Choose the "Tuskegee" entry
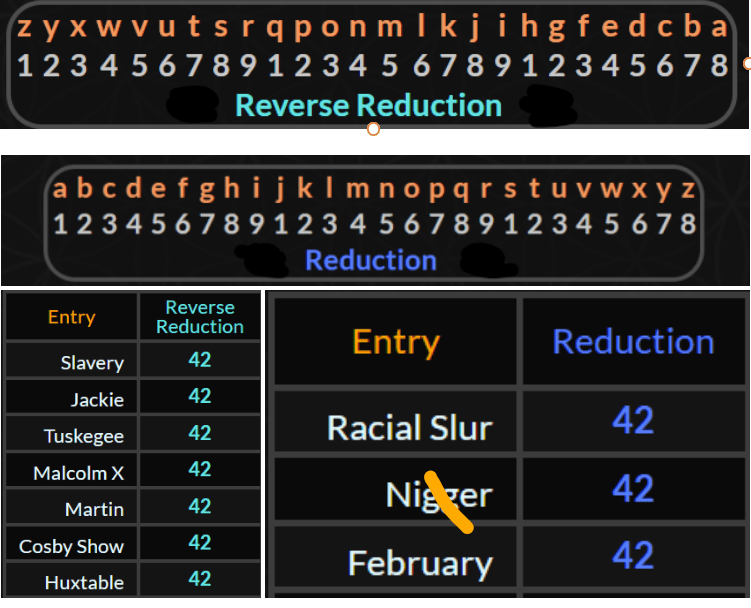Image resolution: width=751 pixels, height=608 pixels. tap(84, 436)
